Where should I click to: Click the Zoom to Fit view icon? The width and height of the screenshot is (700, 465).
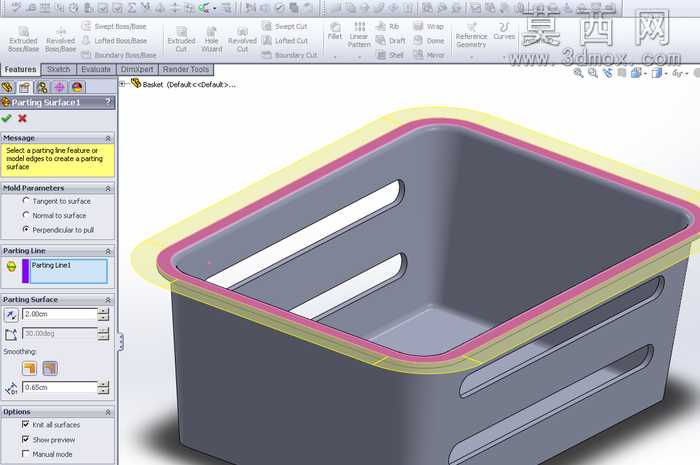tap(578, 73)
